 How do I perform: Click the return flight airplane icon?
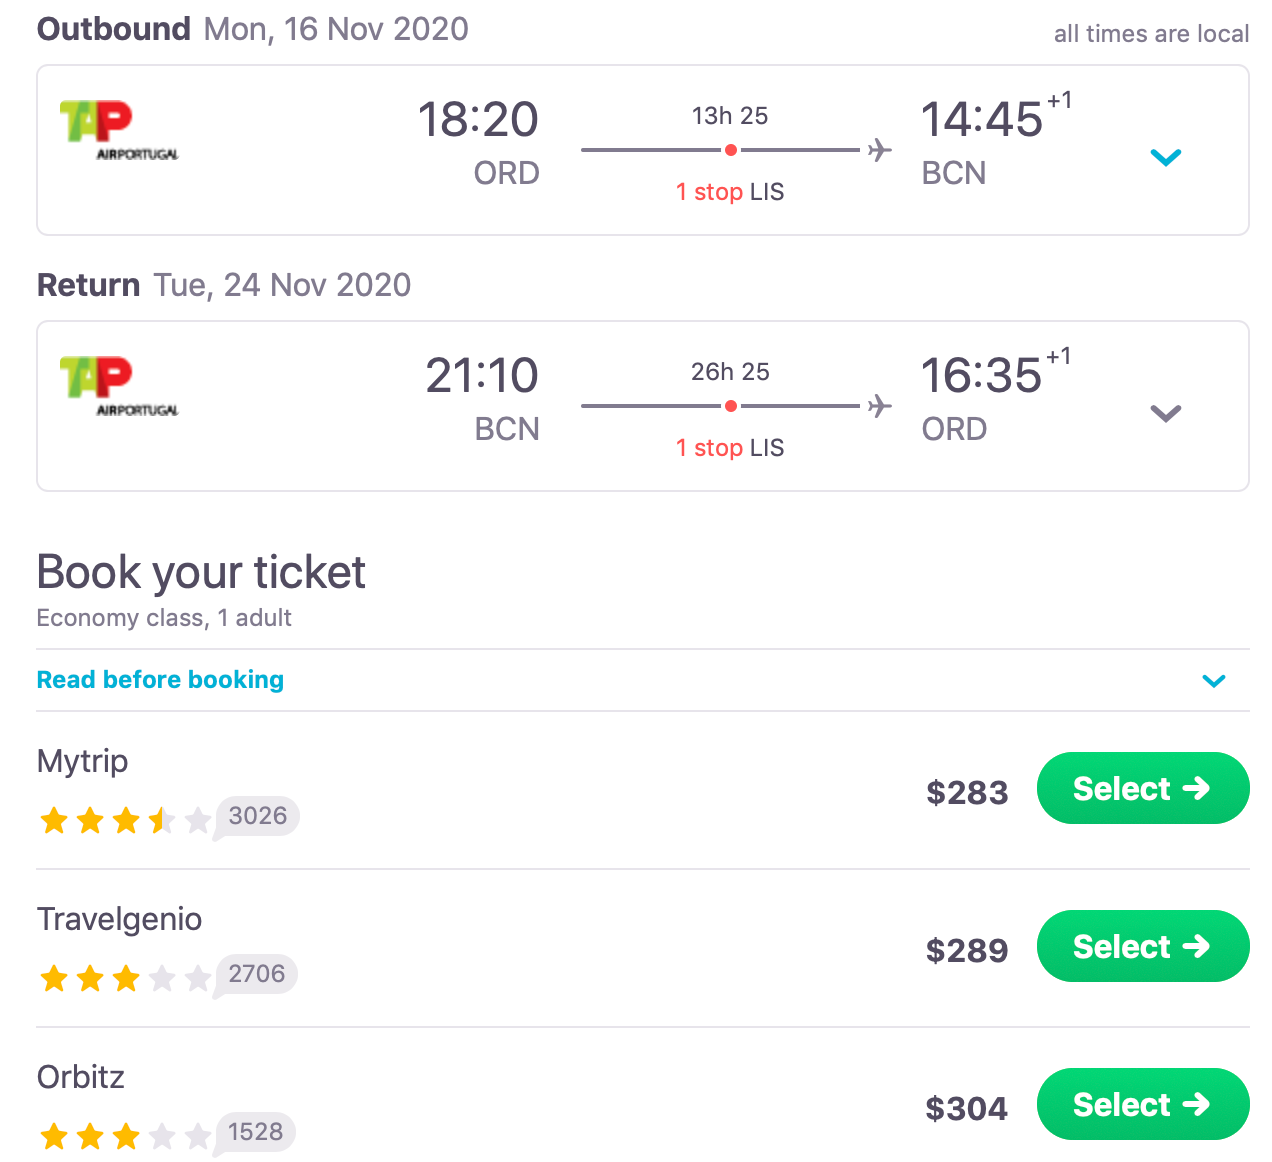(x=879, y=406)
